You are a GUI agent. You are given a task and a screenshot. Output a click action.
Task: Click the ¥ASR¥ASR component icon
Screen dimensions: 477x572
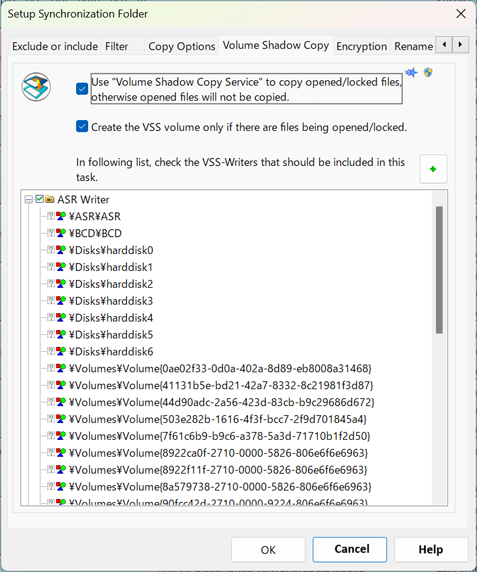pos(61,216)
